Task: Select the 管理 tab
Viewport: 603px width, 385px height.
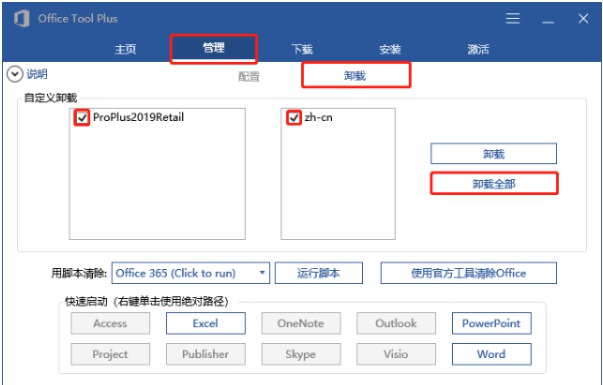Action: [x=214, y=49]
